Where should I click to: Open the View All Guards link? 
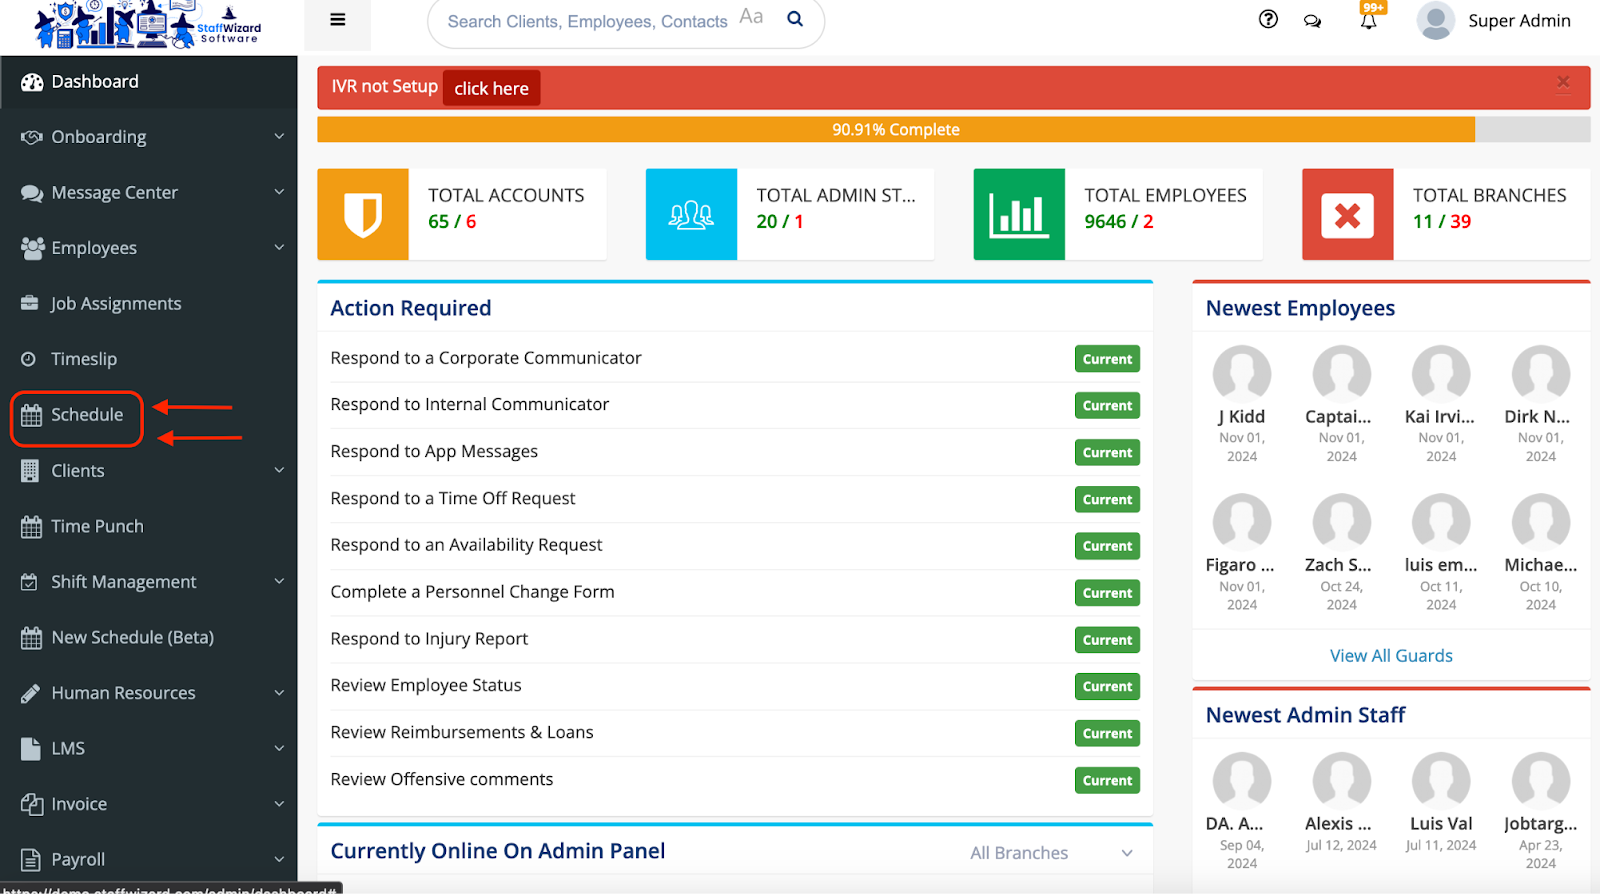[1390, 656]
